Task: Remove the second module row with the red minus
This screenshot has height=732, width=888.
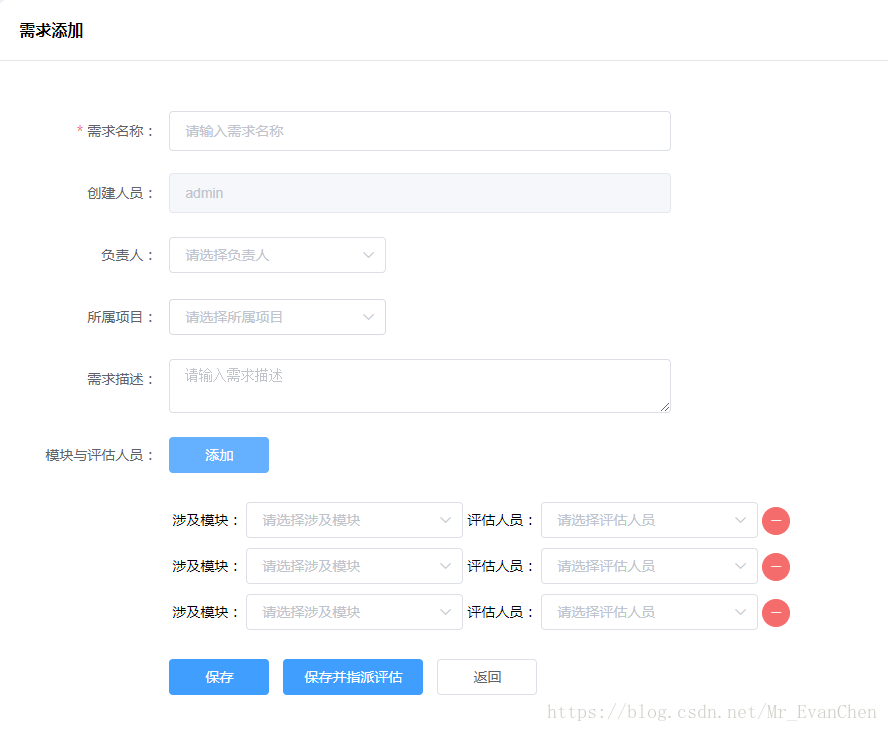Action: 776,567
